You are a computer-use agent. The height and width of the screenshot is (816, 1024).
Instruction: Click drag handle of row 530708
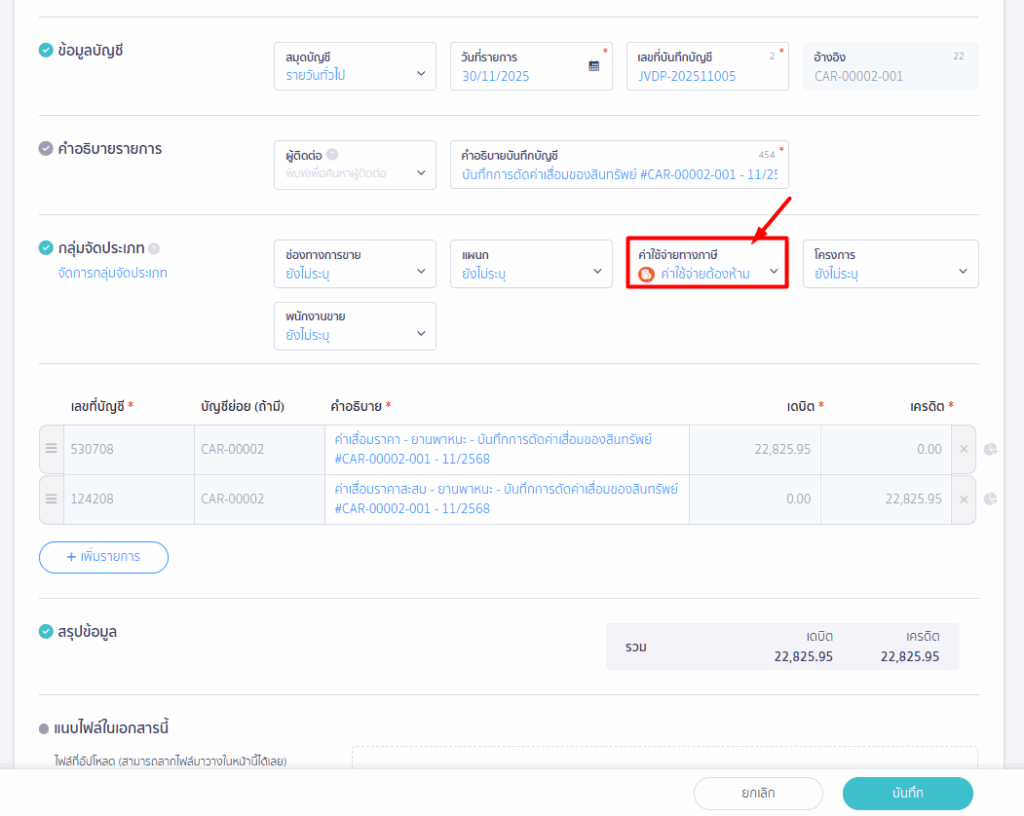51,449
